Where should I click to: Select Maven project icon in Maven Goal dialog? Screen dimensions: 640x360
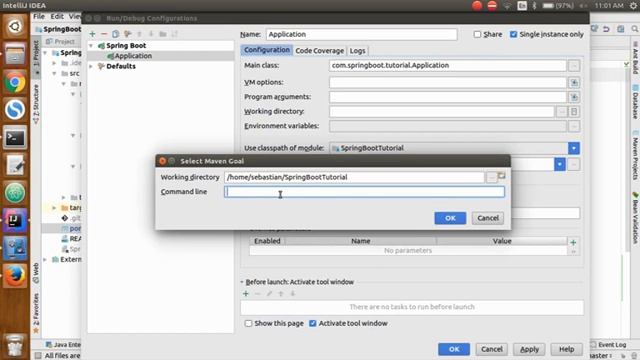(502, 176)
